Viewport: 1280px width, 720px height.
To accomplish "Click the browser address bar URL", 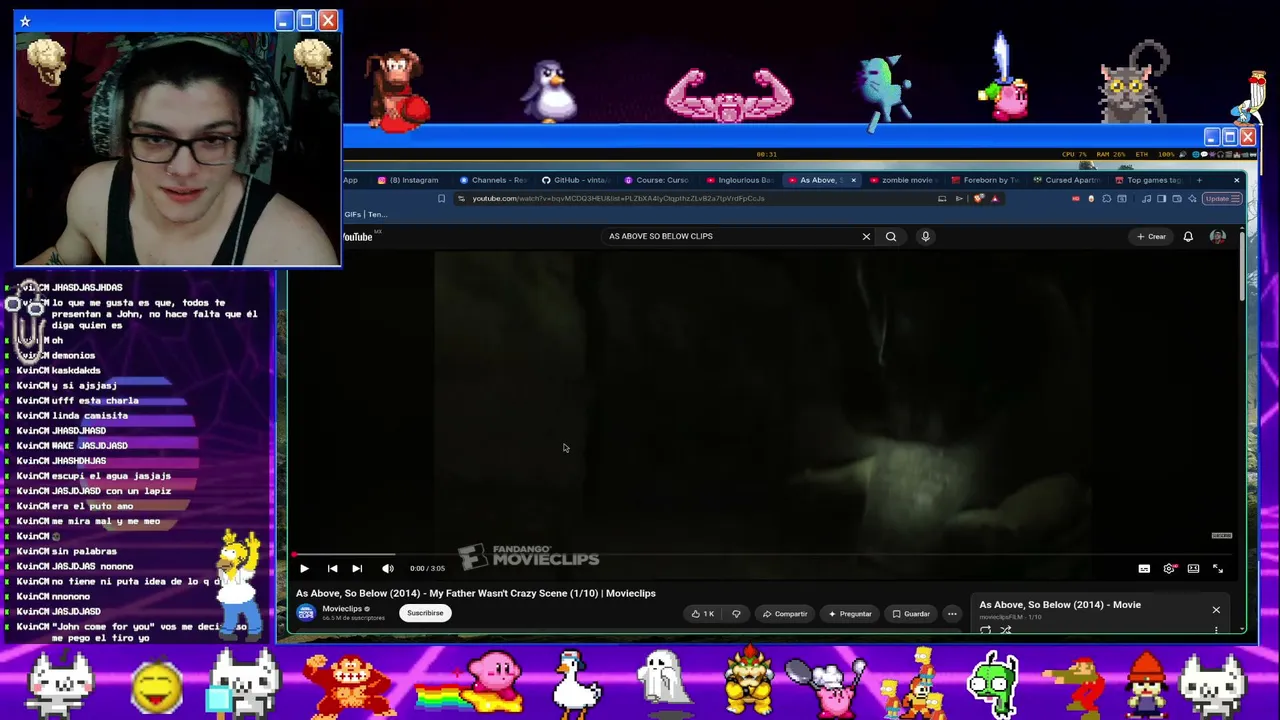I will coord(618,198).
